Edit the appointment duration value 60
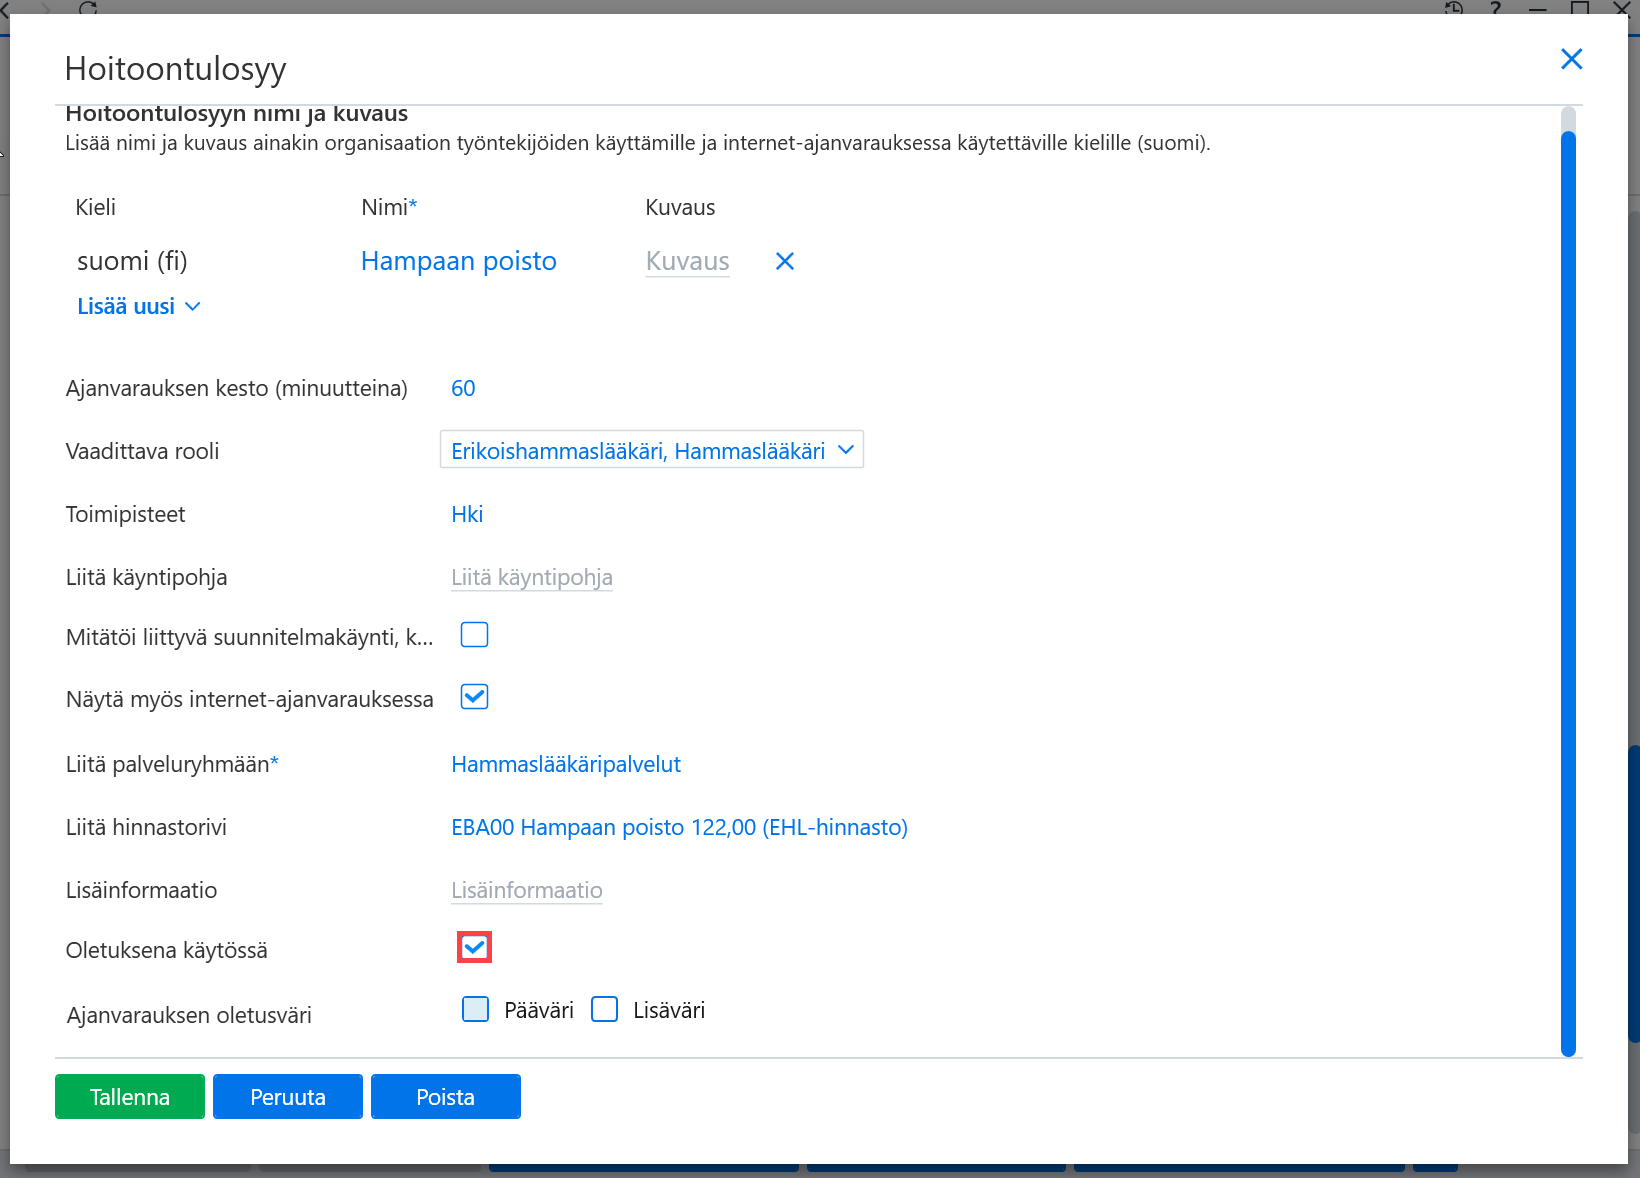 pos(463,388)
